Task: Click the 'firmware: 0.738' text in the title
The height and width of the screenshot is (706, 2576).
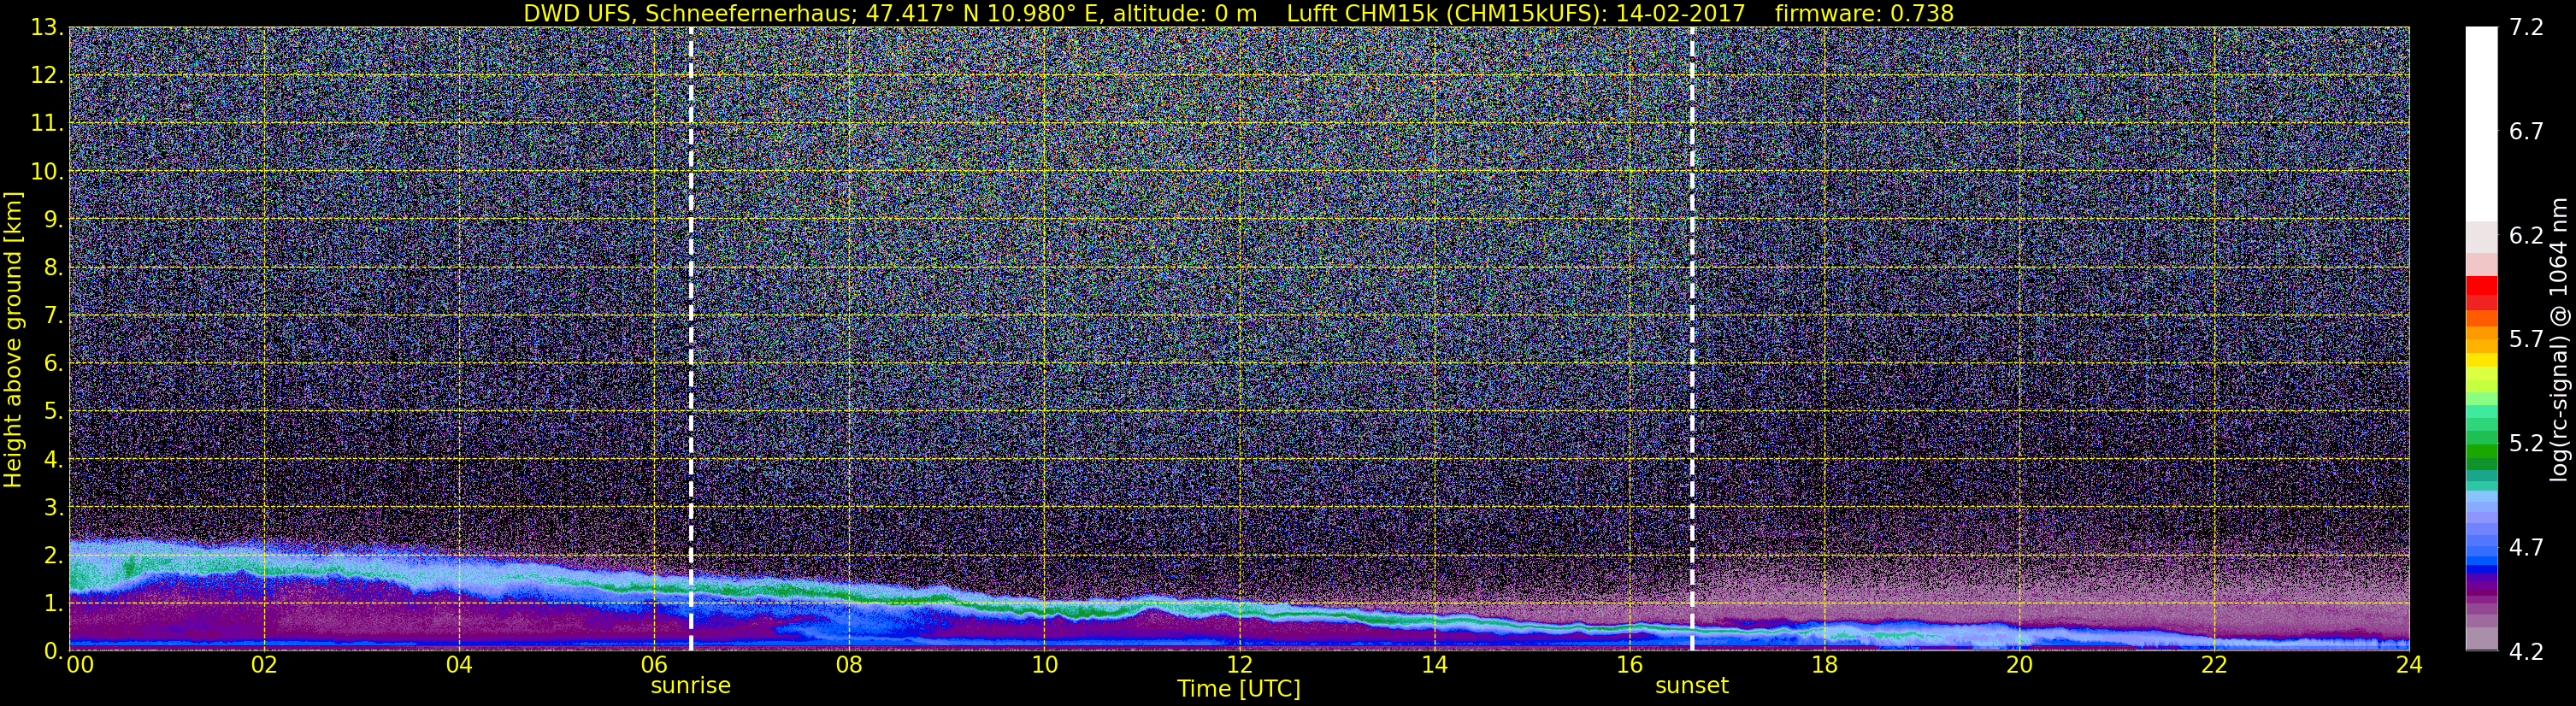Action: [x=1864, y=13]
